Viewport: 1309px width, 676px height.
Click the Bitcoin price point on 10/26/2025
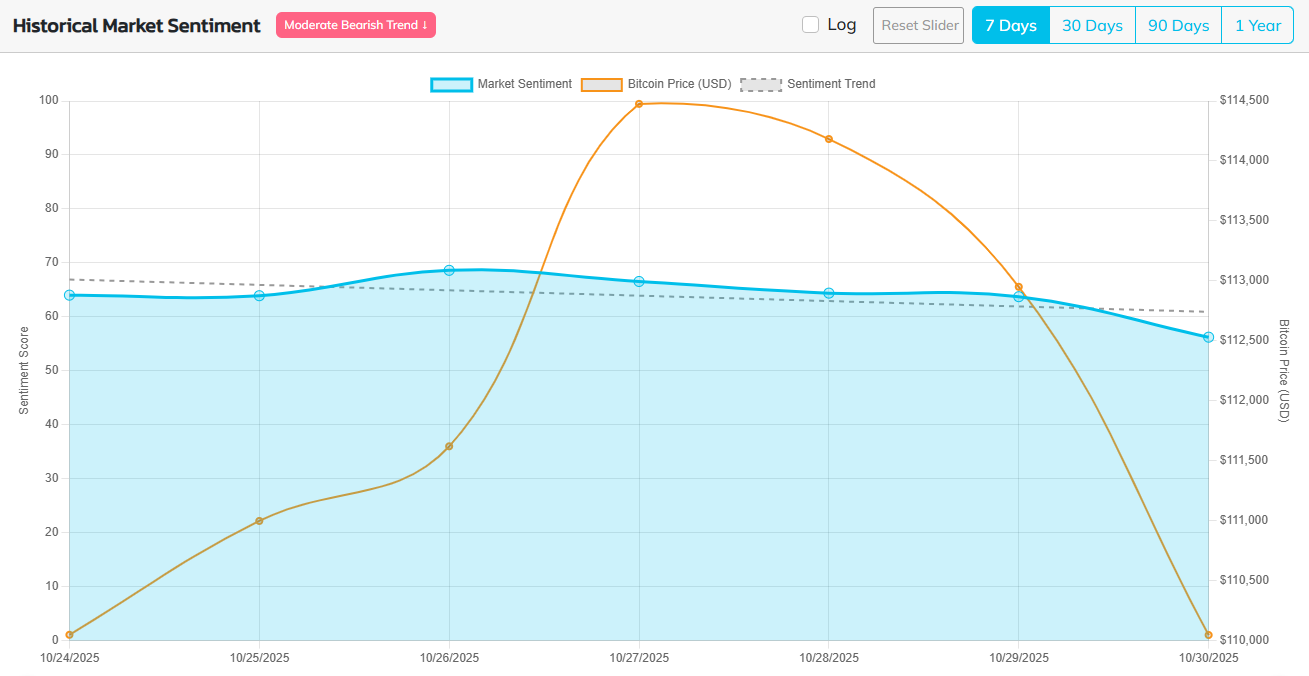[449, 446]
